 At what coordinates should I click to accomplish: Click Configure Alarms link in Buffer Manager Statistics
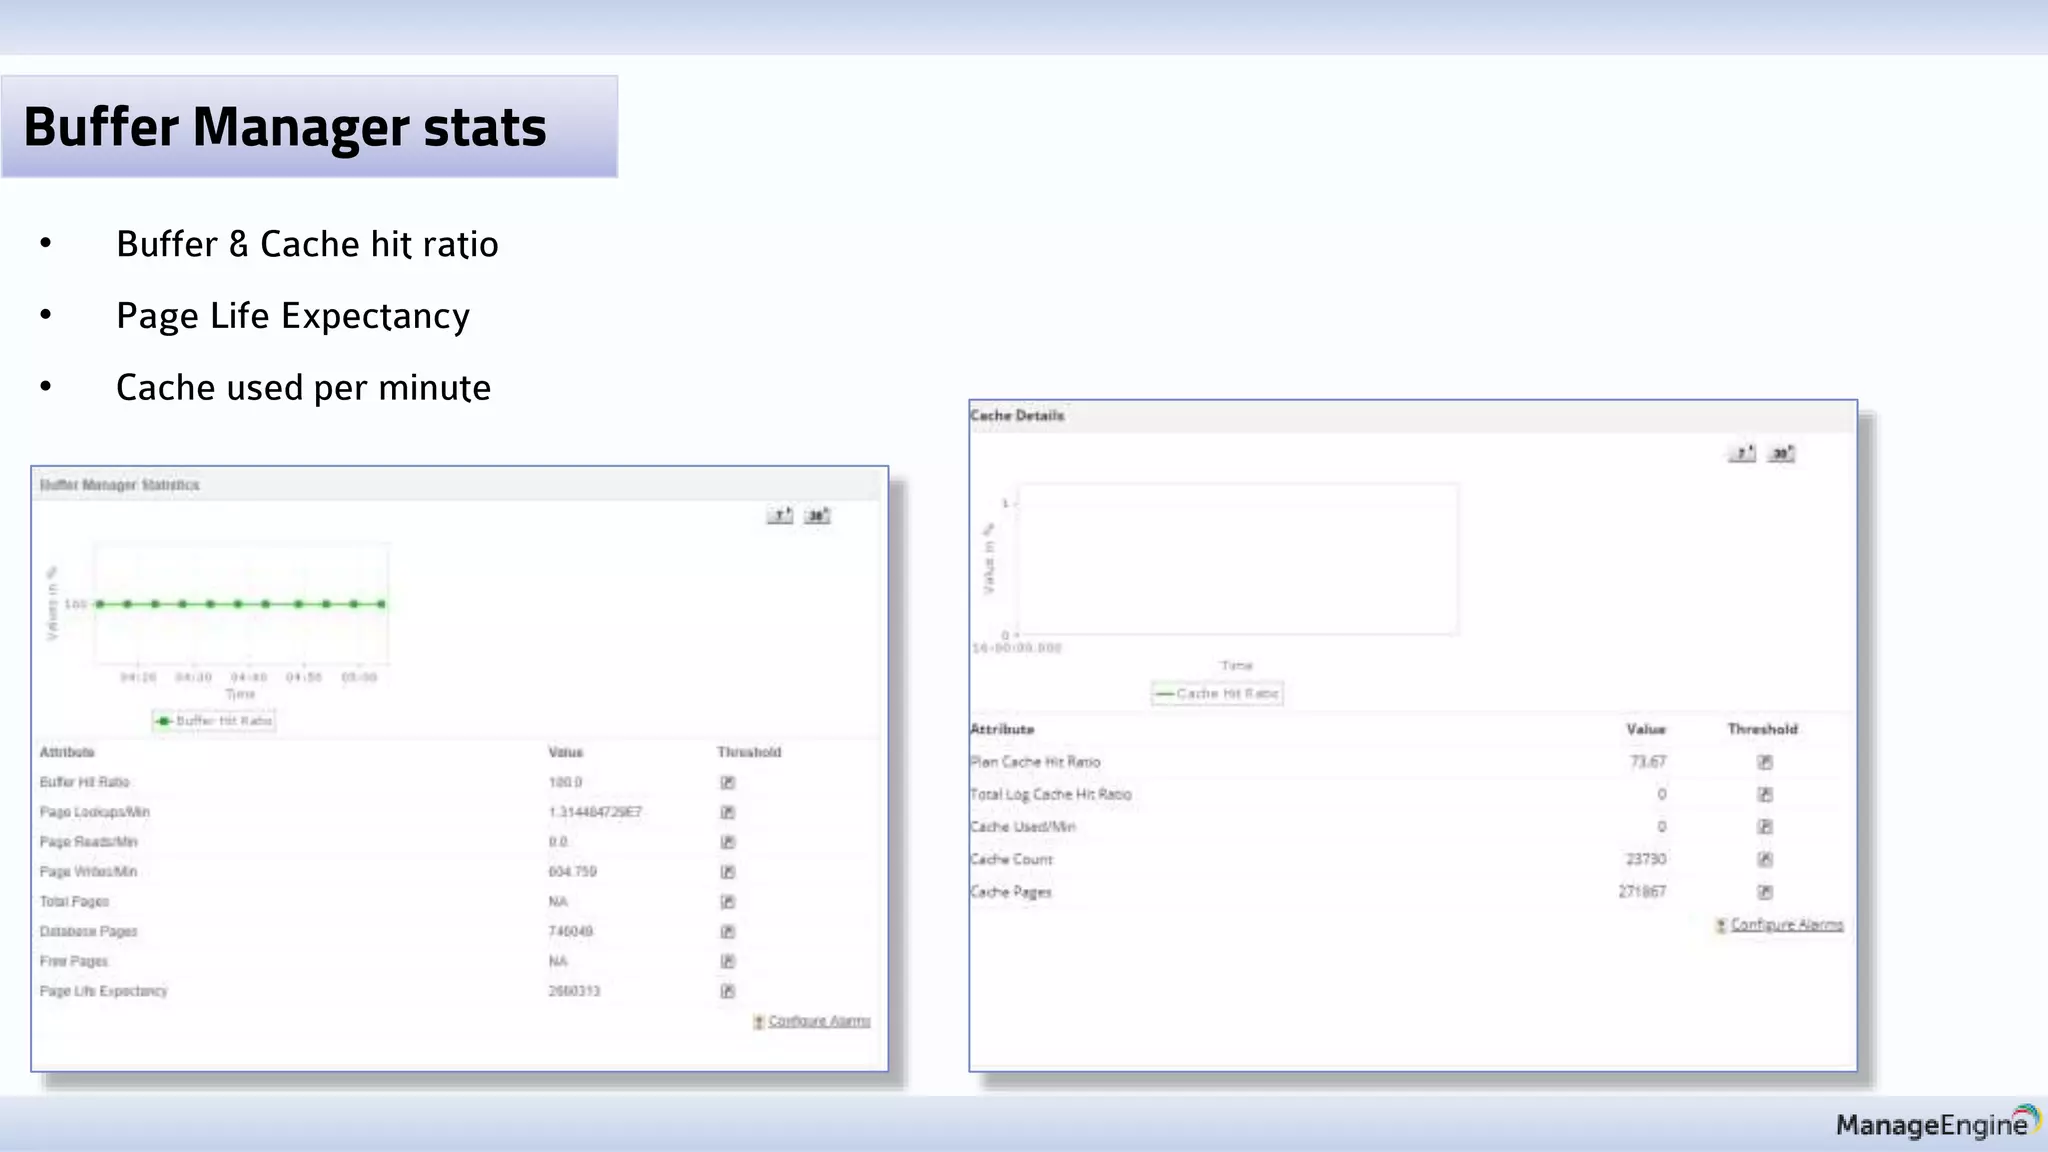coord(819,1021)
